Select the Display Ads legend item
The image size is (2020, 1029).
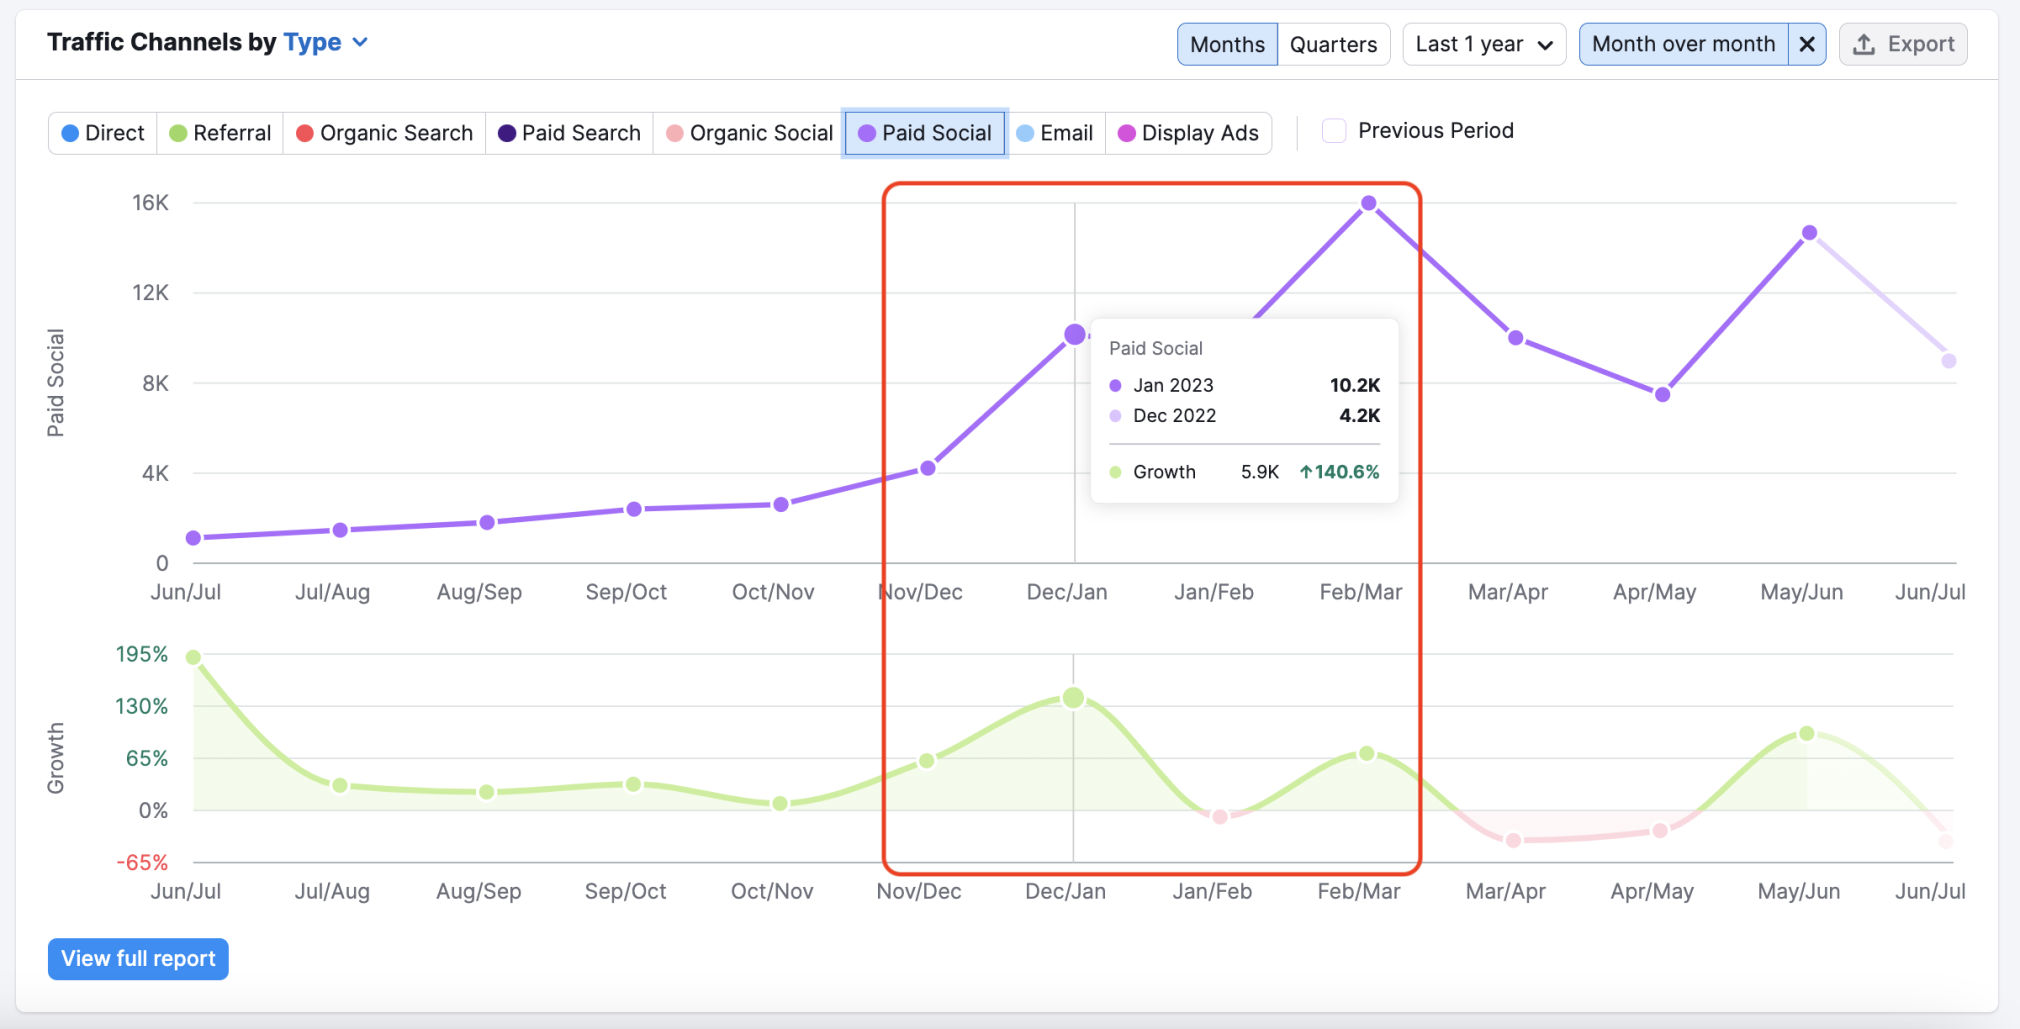click(x=1188, y=133)
